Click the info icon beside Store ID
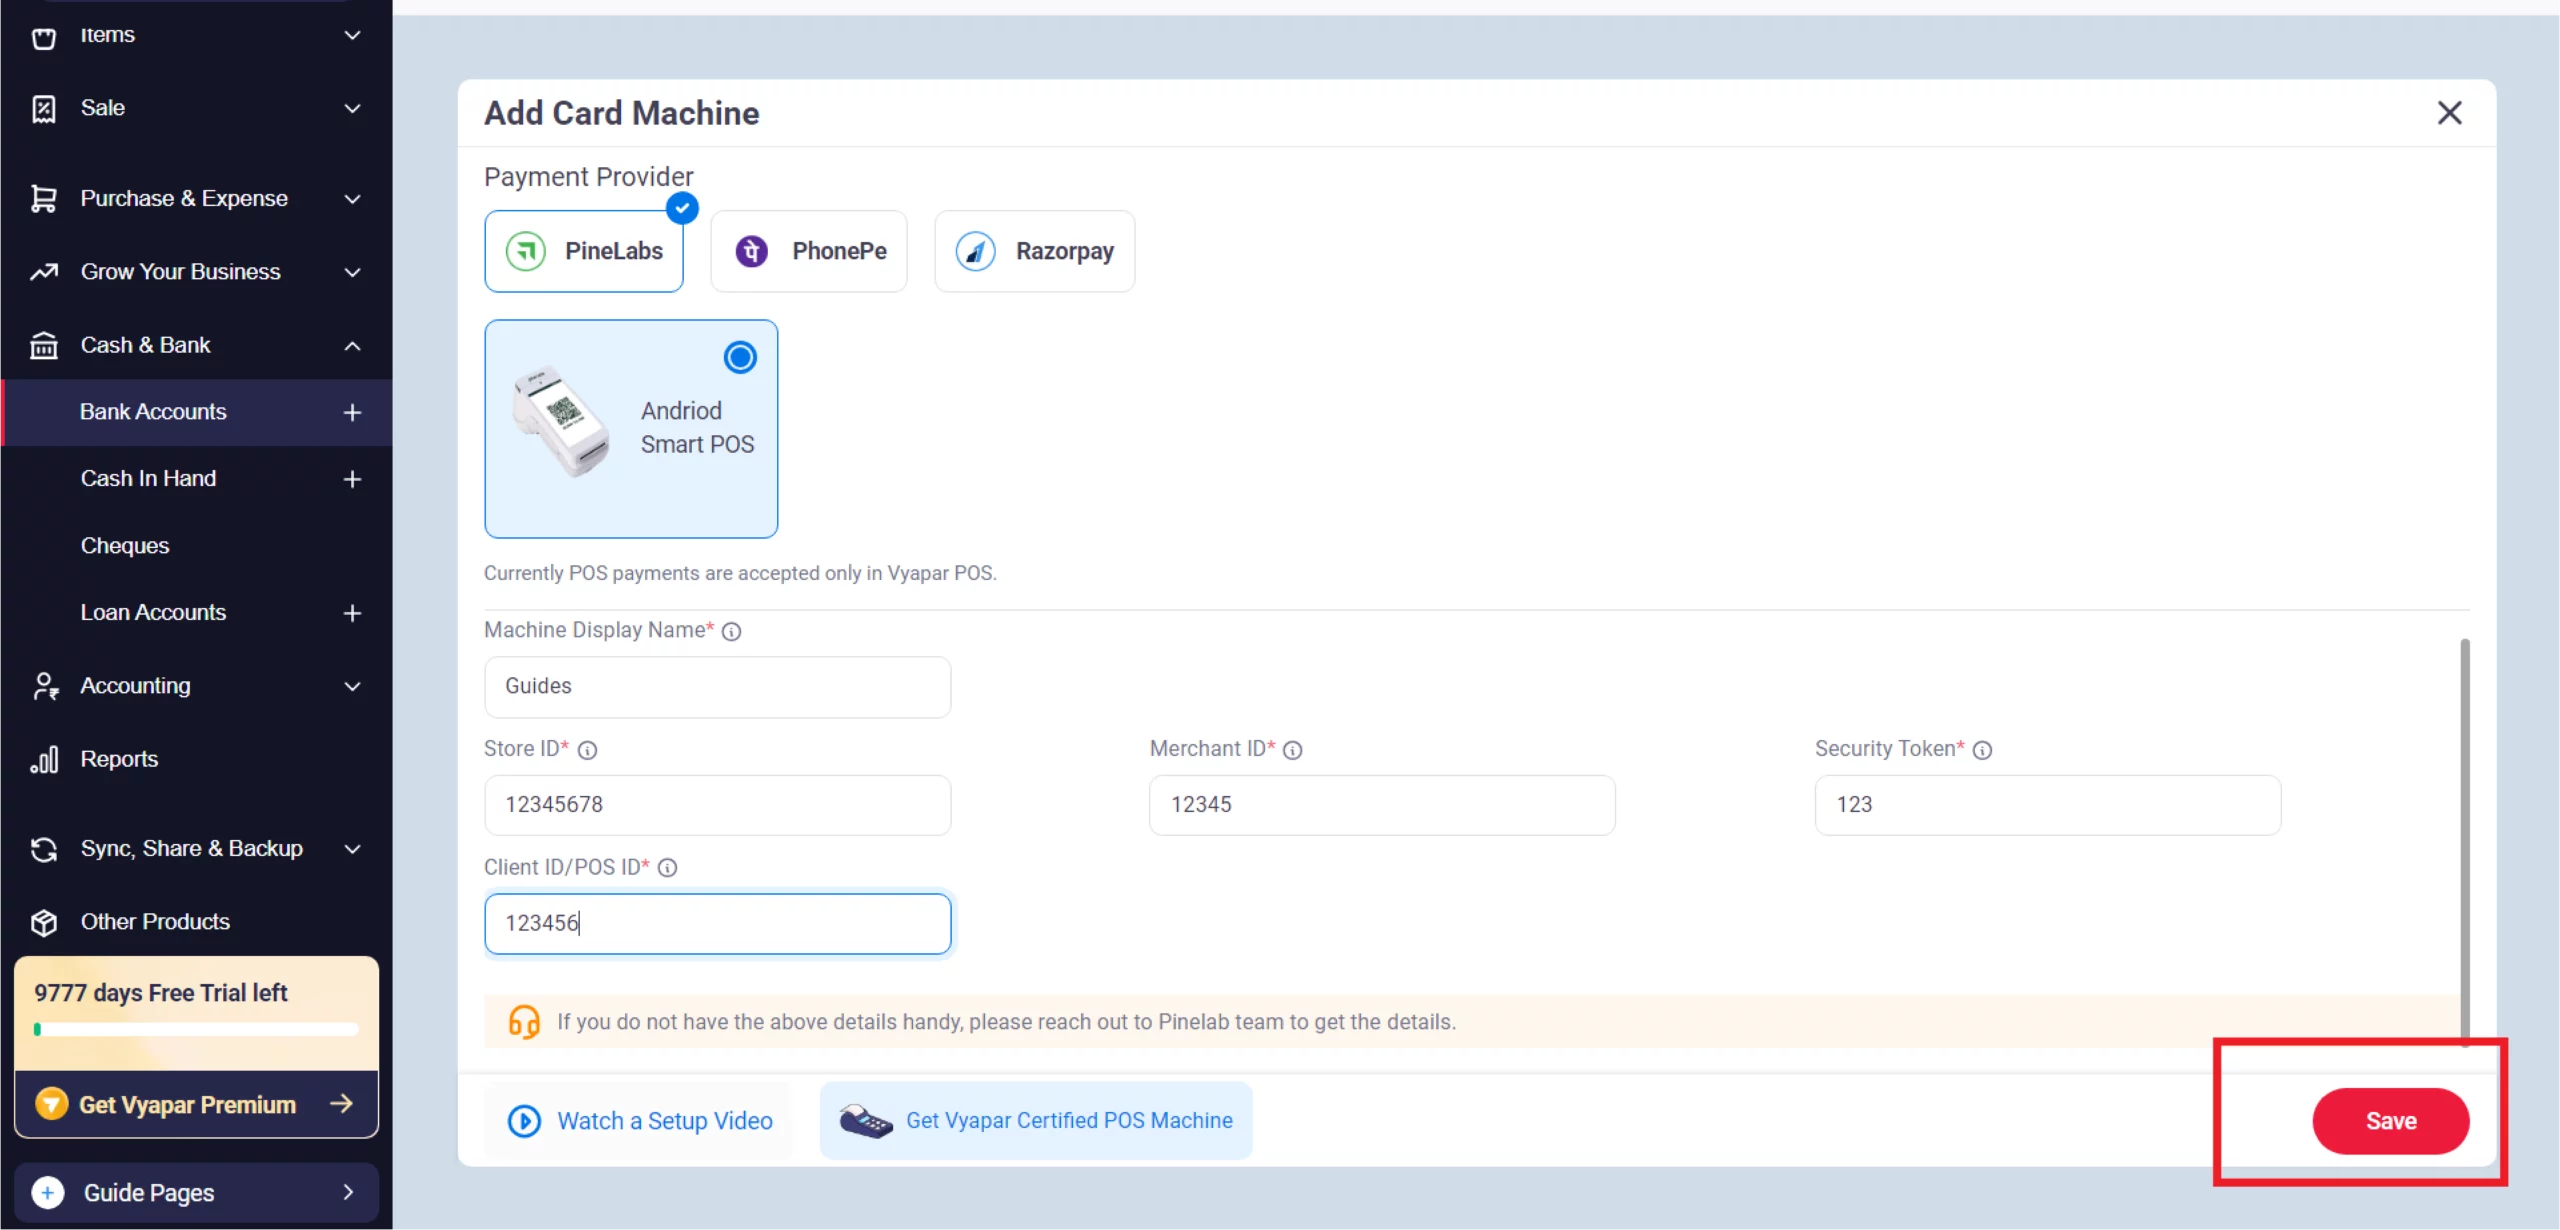This screenshot has width=2560, height=1230. 588,750
